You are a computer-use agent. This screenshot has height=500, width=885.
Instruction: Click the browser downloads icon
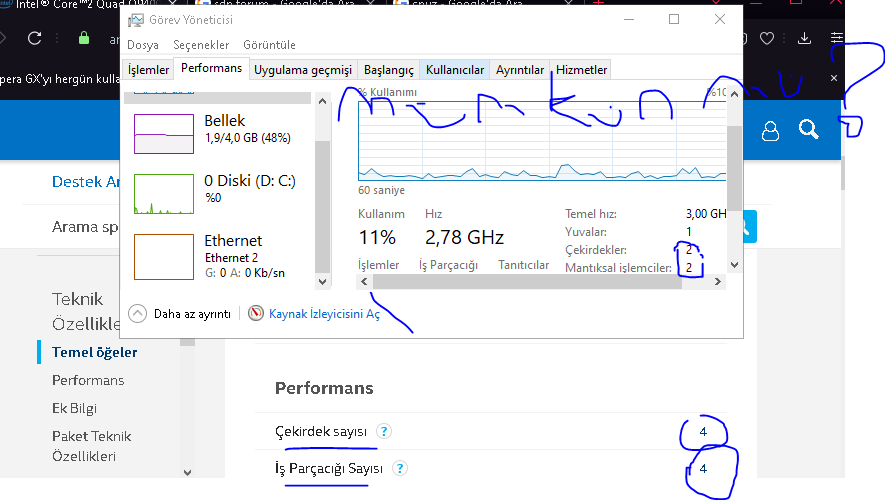[804, 38]
